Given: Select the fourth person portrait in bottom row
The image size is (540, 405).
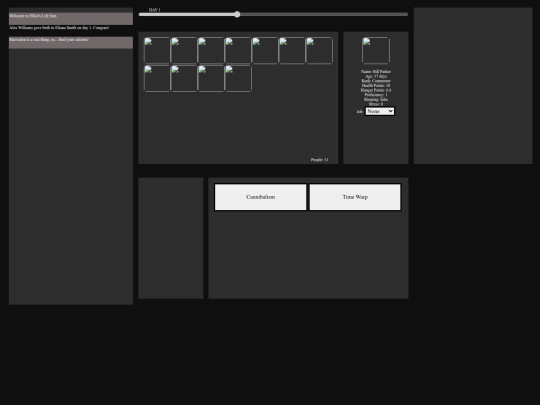Looking at the screenshot, I should pyautogui.click(x=238, y=79).
